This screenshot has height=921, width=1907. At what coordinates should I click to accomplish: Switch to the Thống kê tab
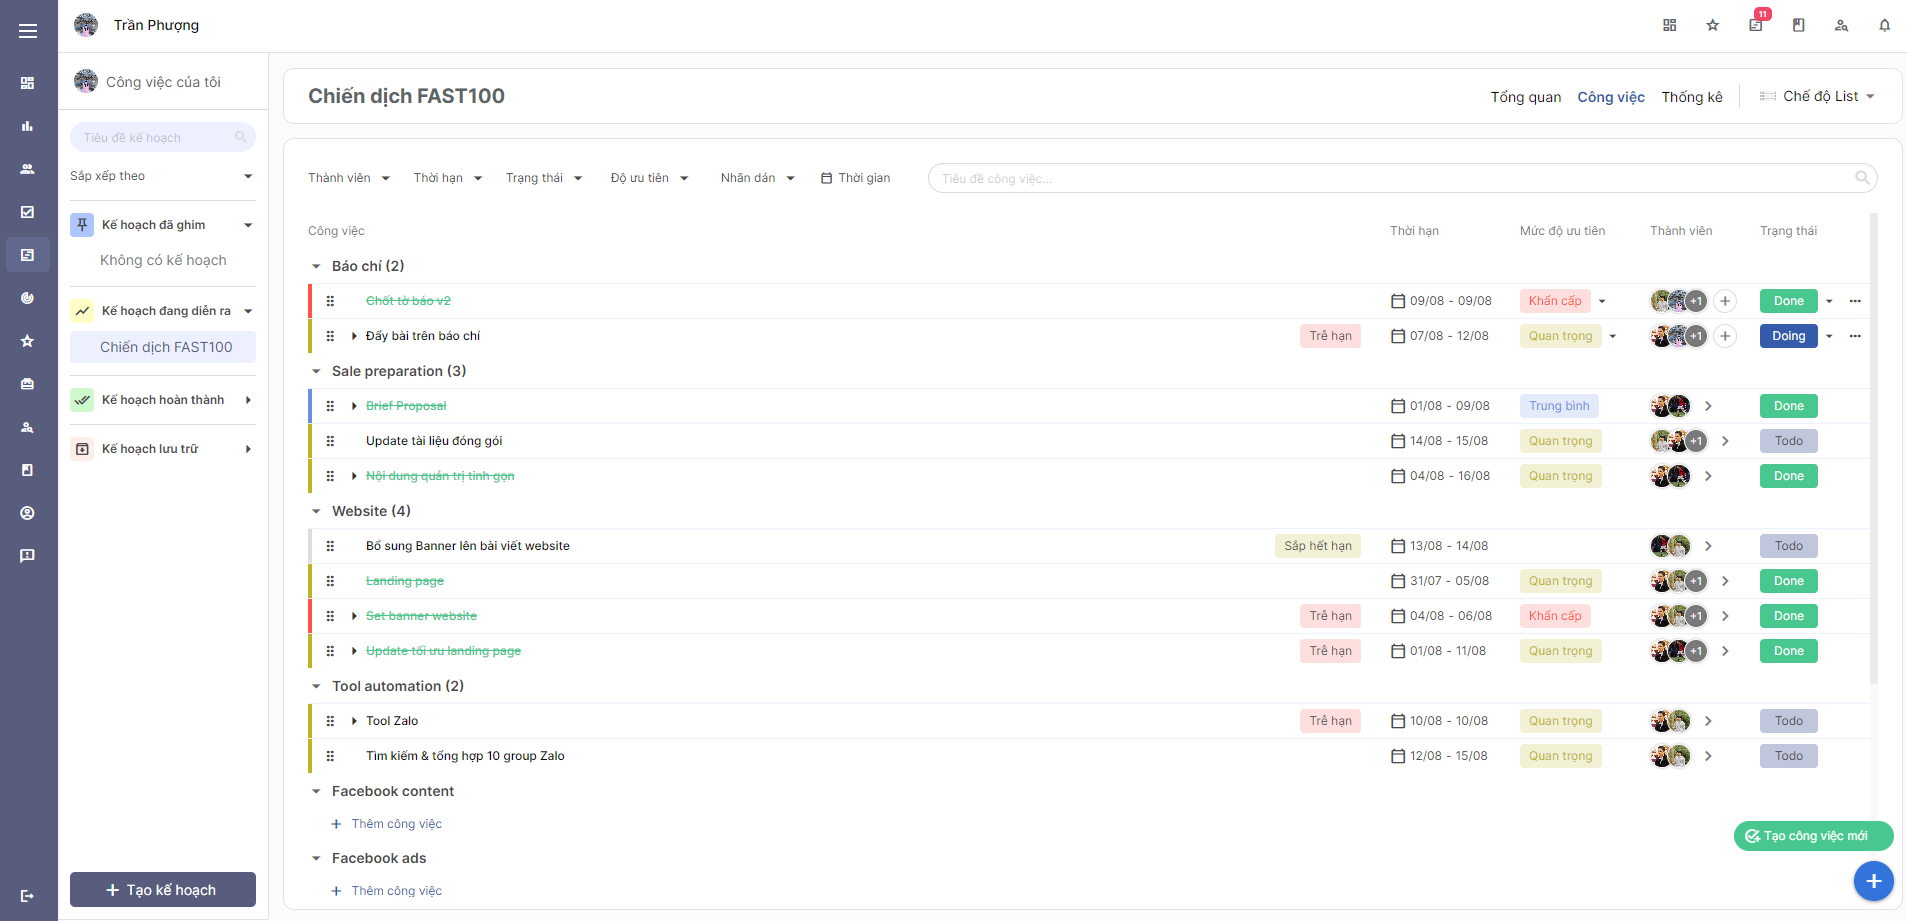(x=1691, y=97)
